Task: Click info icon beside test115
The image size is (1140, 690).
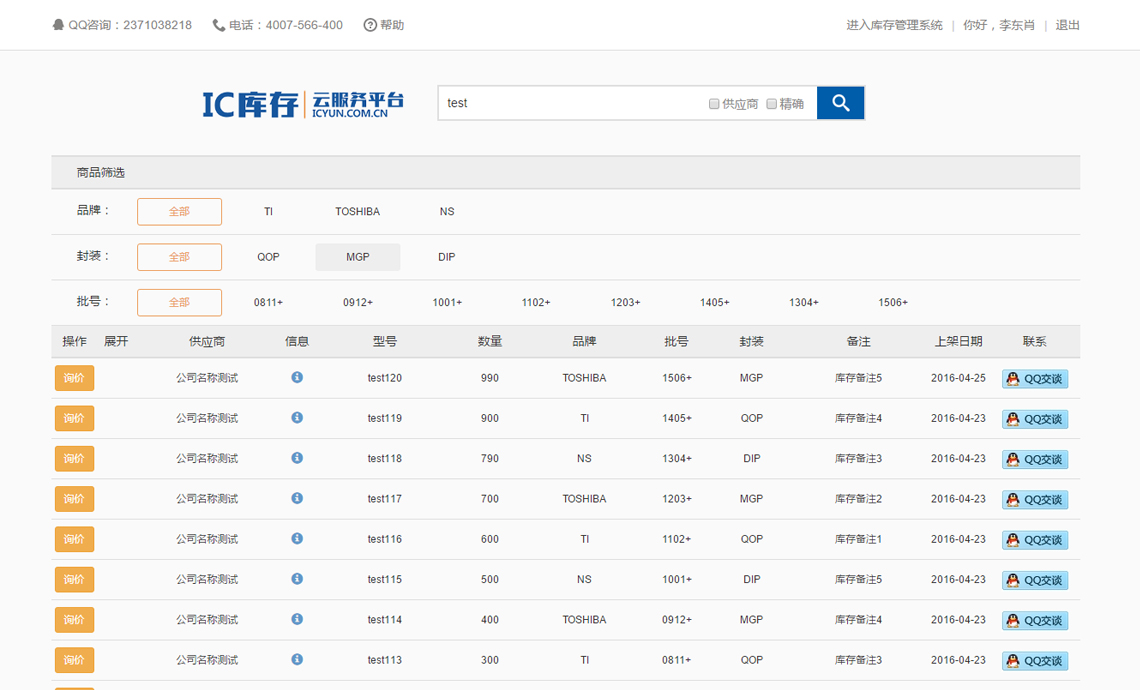Action: 297,579
